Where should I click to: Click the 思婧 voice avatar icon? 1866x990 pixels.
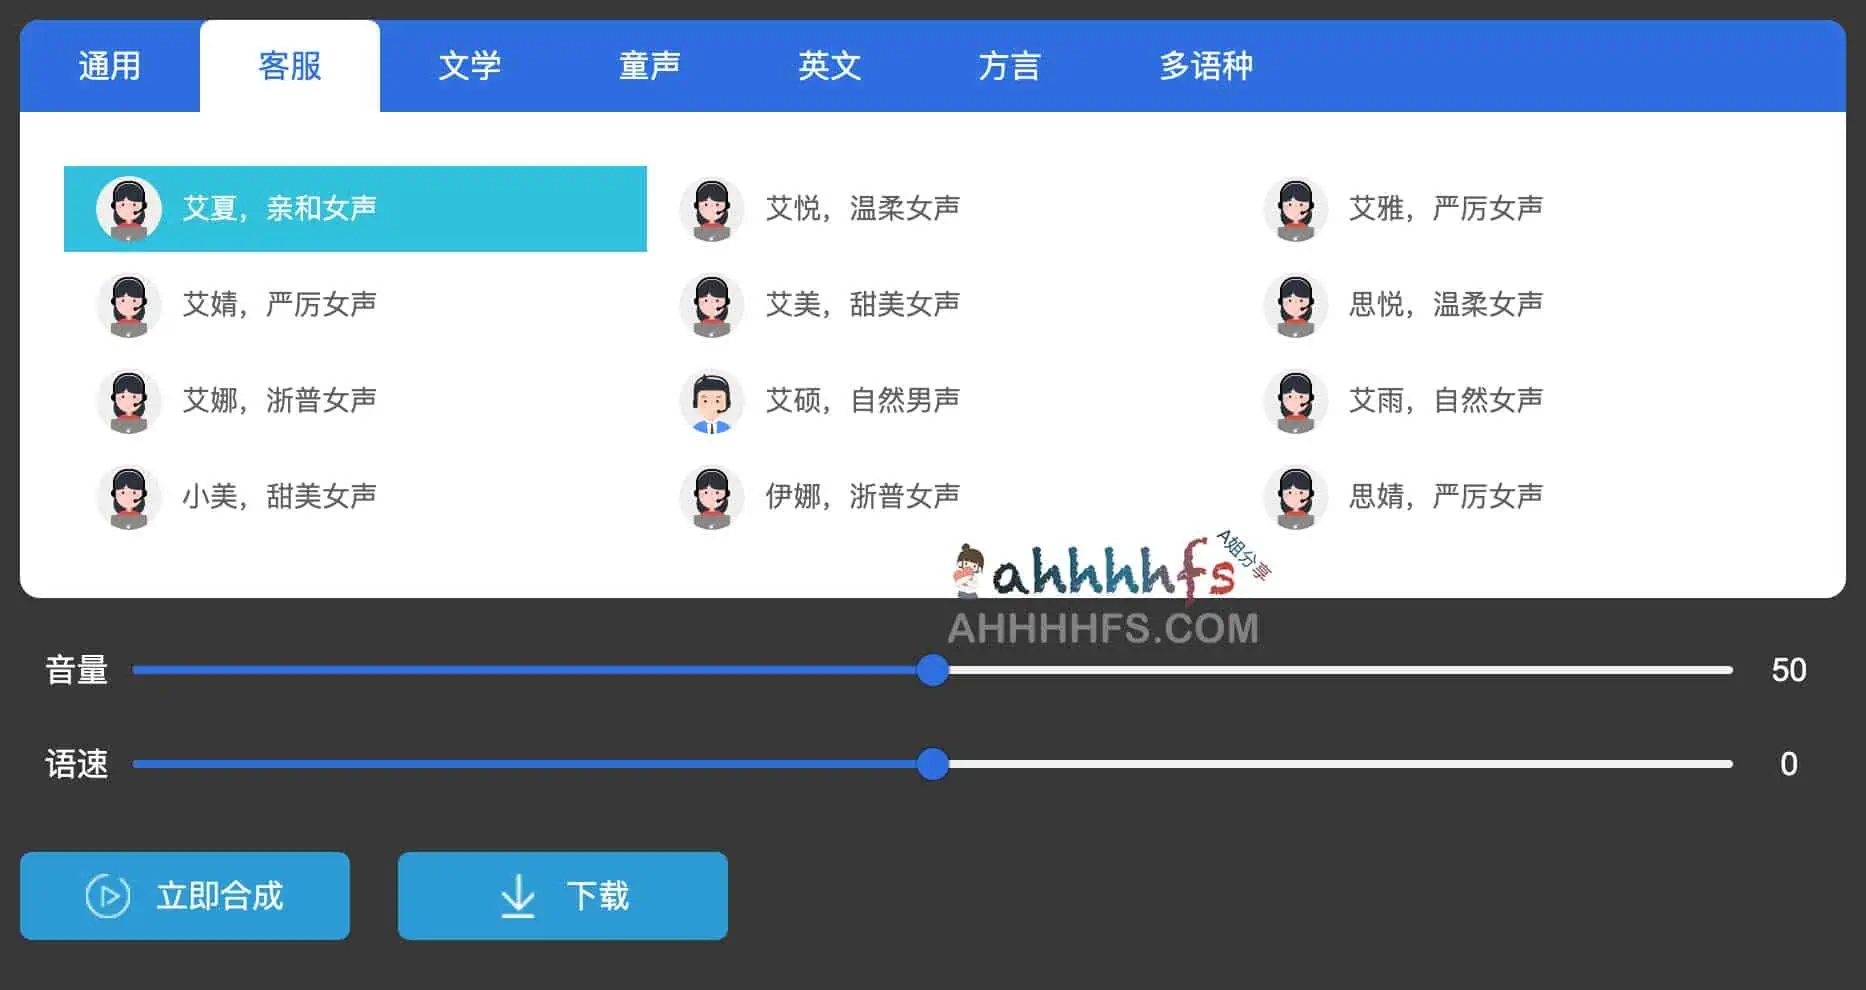pos(1295,497)
